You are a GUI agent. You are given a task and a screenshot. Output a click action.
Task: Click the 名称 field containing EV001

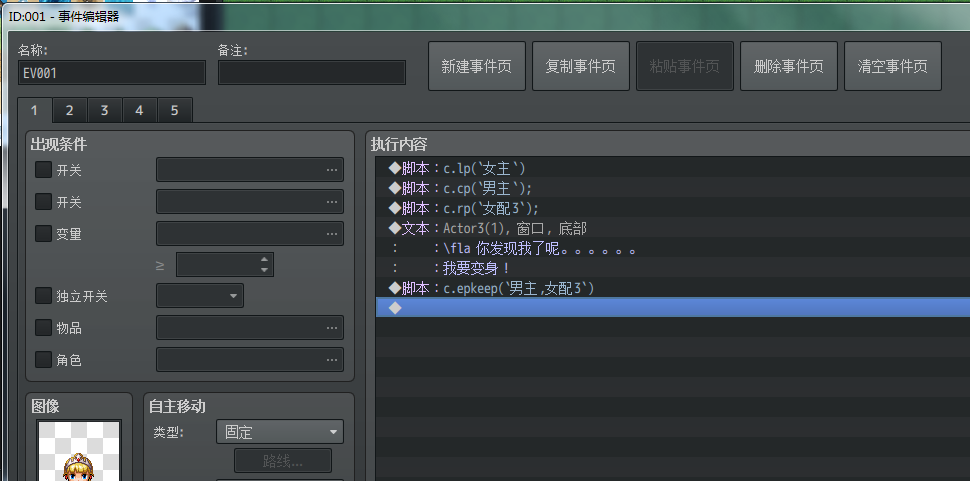coord(112,73)
